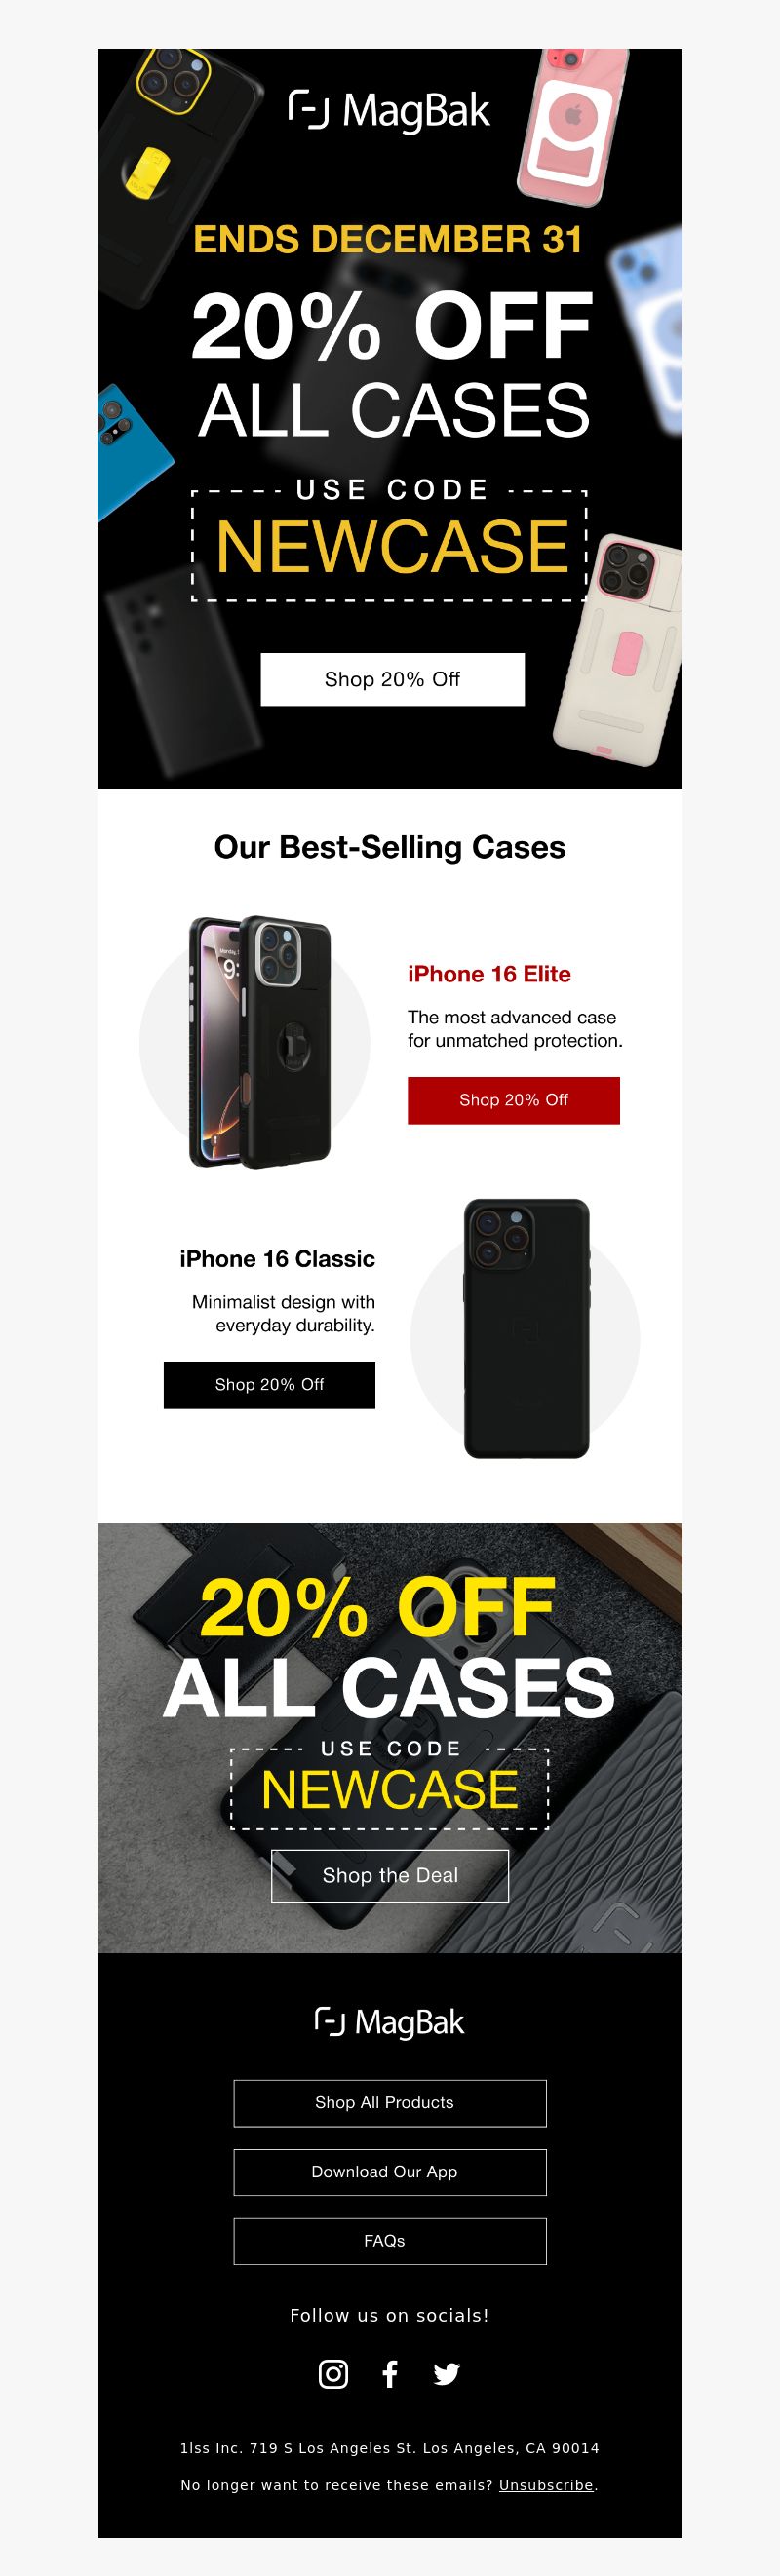
Task: Click the NEWCASE code in the lower banner
Action: pos(390,1789)
